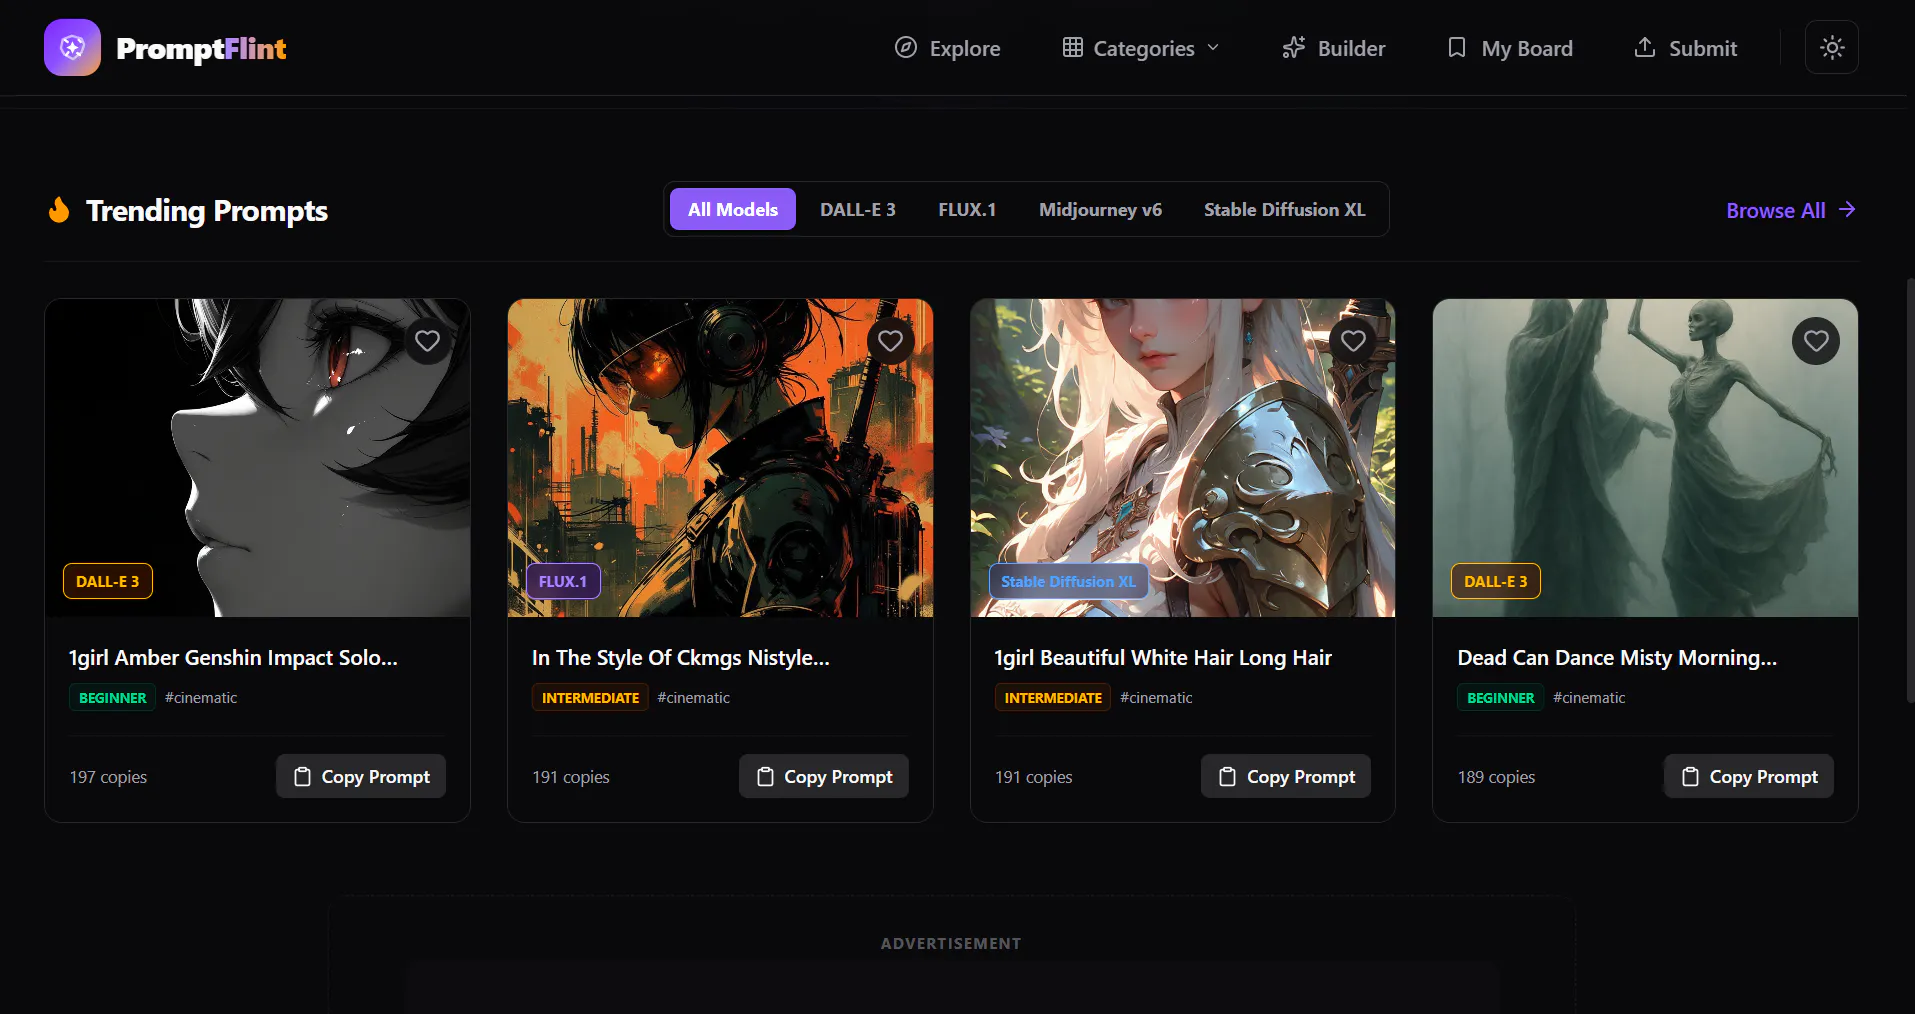The height and width of the screenshot is (1014, 1915).
Task: Click #cinematic tag on Amber Genshin card
Action: (201, 698)
